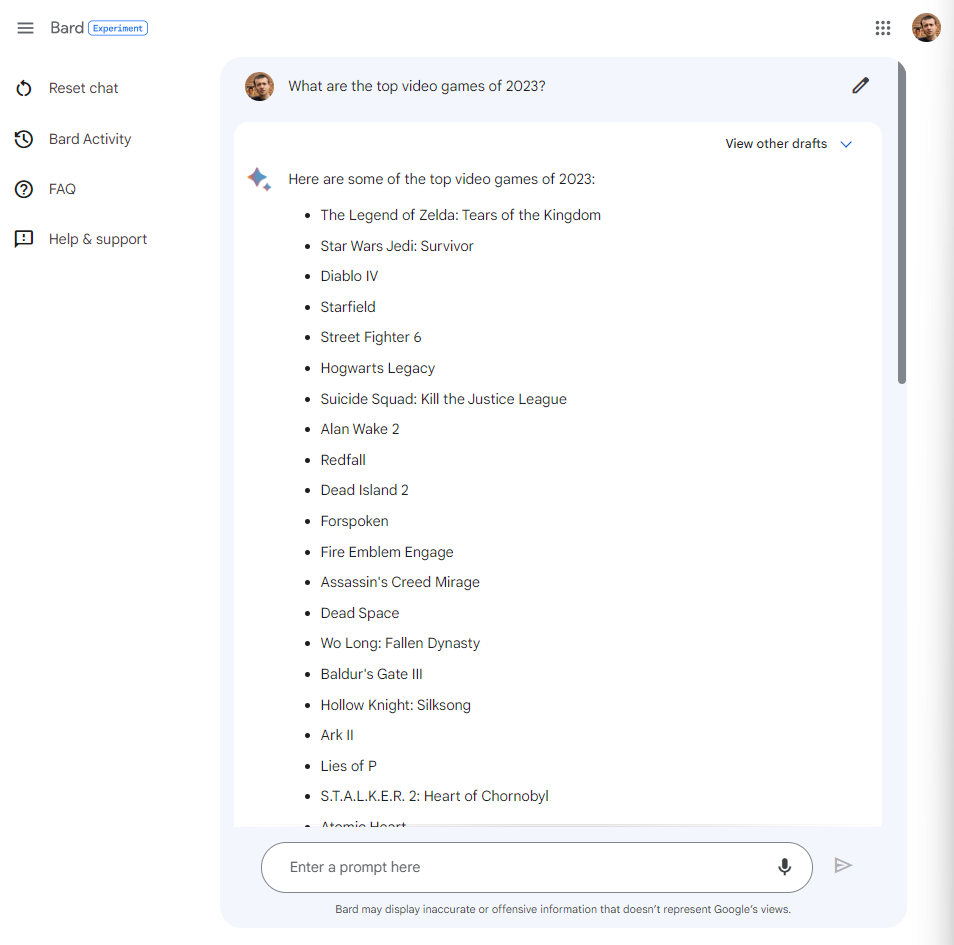Click the Bard sparkle response icon

(259, 179)
